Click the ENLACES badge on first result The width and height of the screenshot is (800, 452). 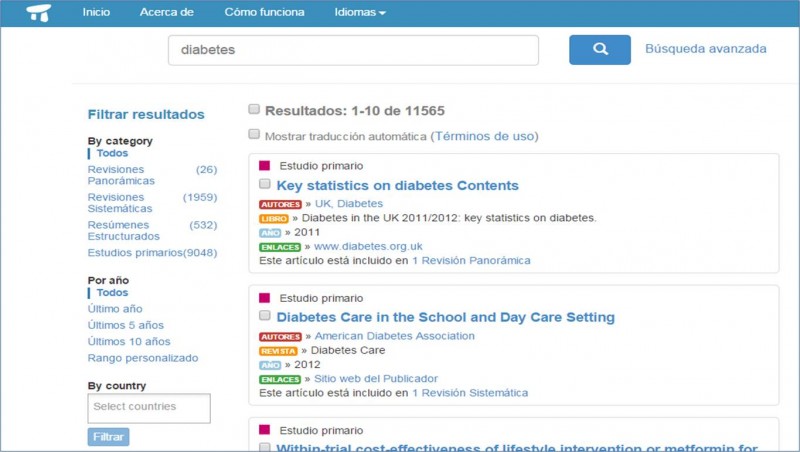click(x=280, y=247)
